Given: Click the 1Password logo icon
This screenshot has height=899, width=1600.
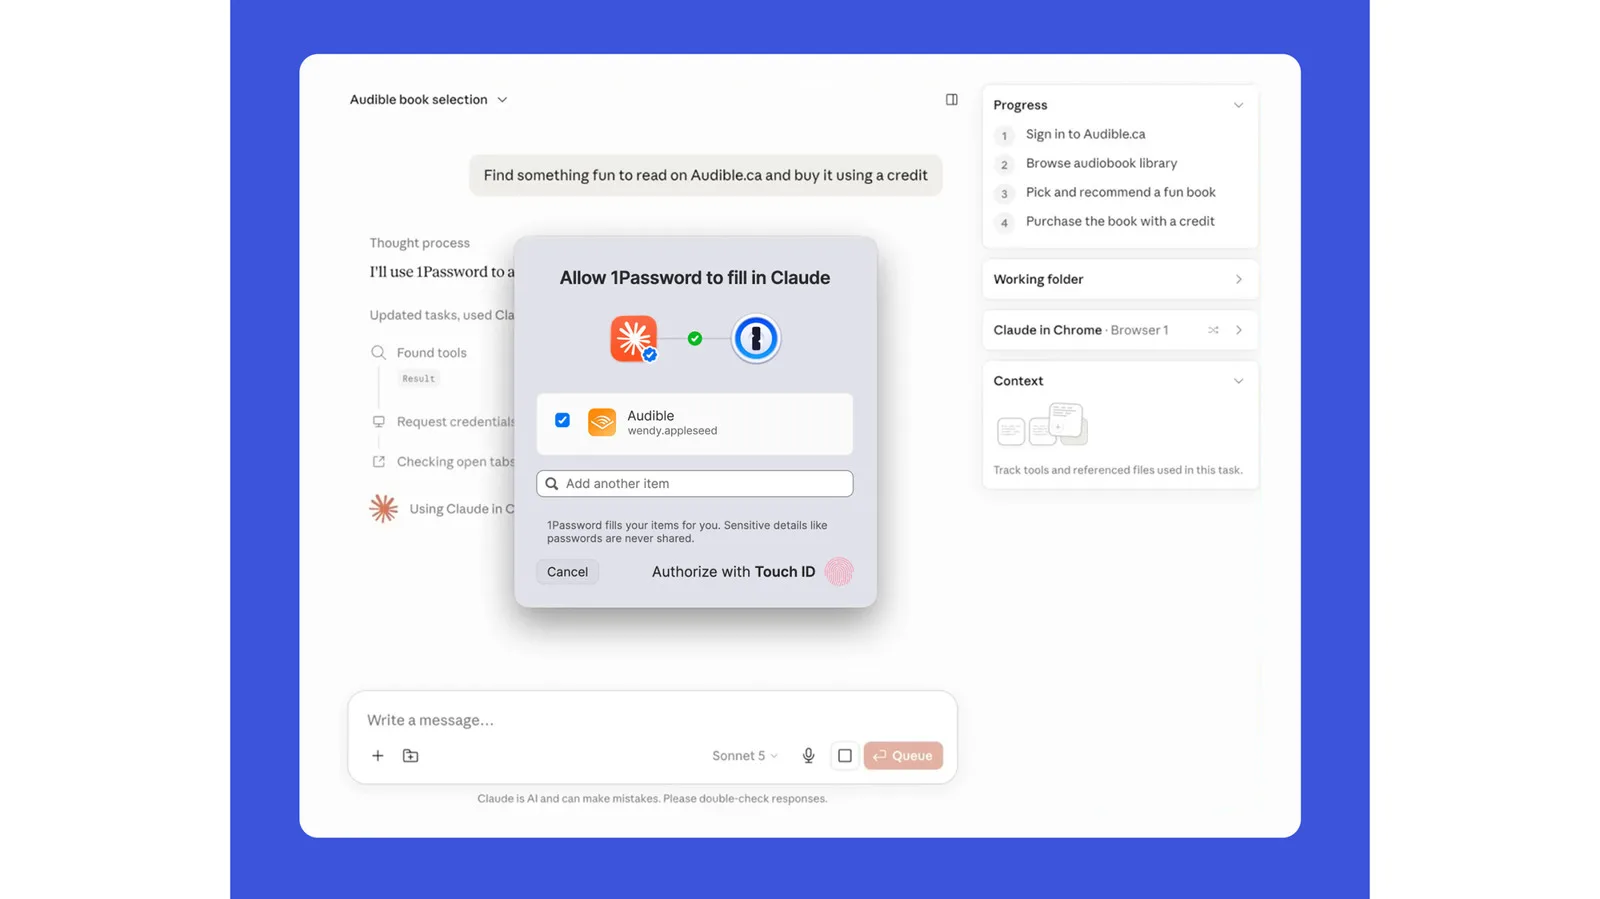Looking at the screenshot, I should pyautogui.click(x=756, y=339).
